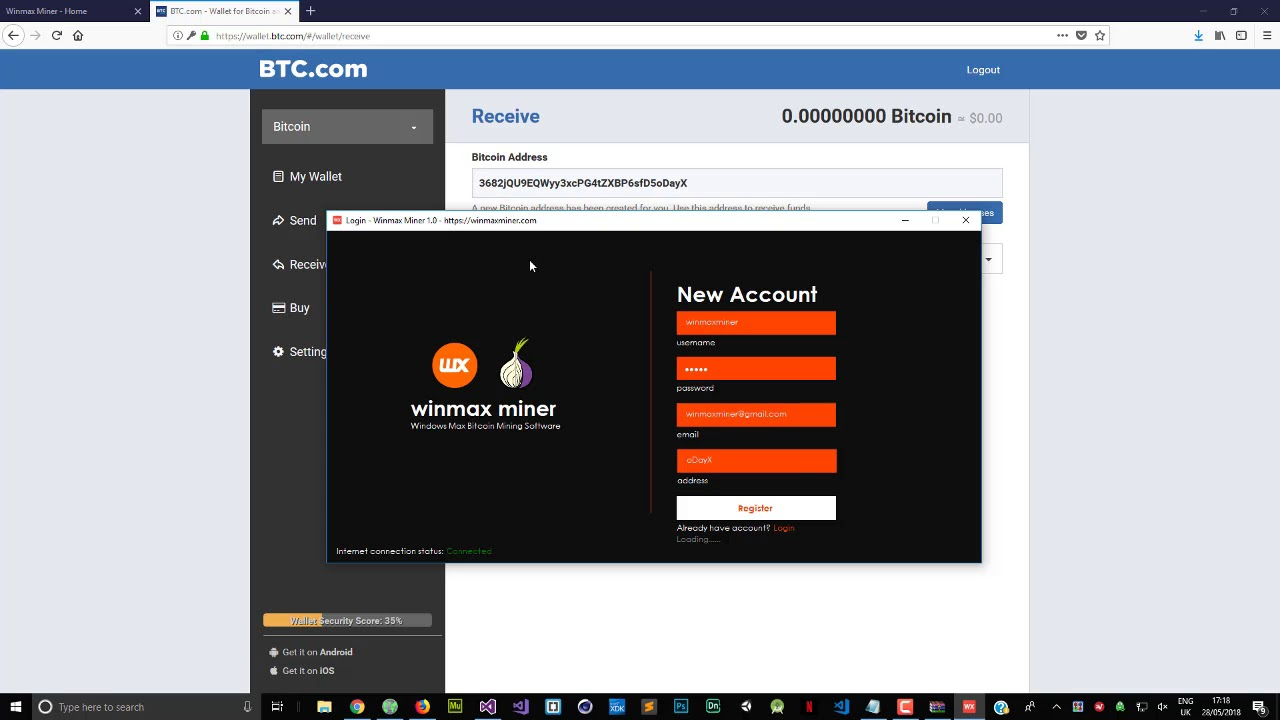
Task: Open the Firefox library icon
Action: pos(1220,36)
